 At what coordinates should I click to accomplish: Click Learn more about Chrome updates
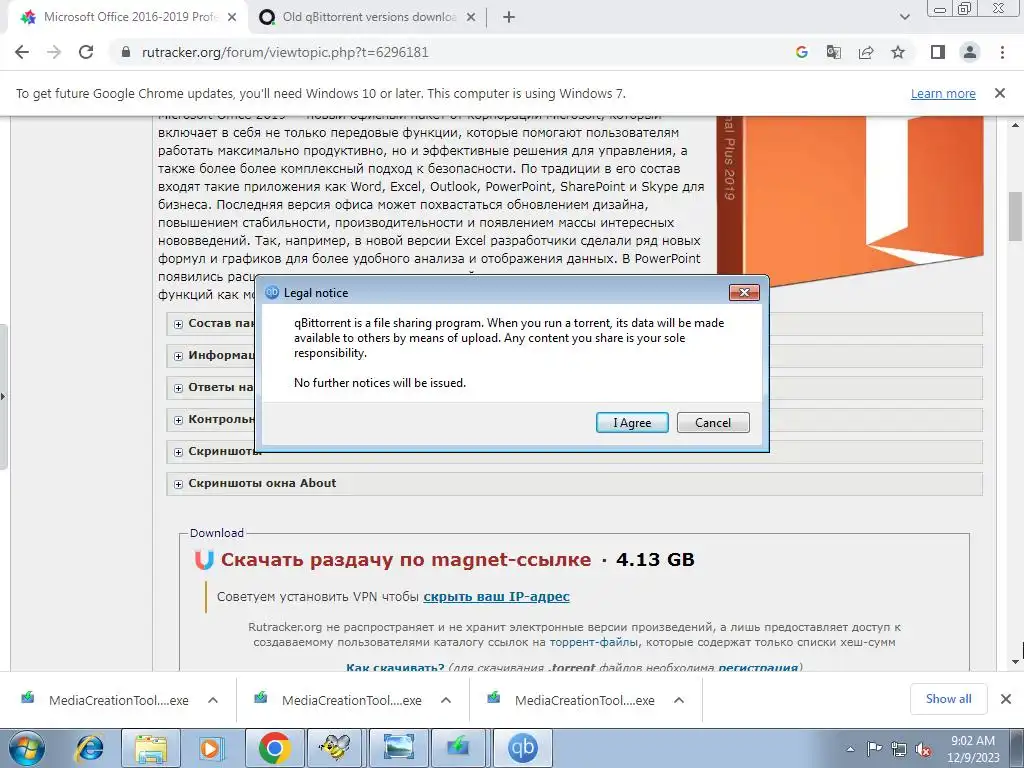943,93
